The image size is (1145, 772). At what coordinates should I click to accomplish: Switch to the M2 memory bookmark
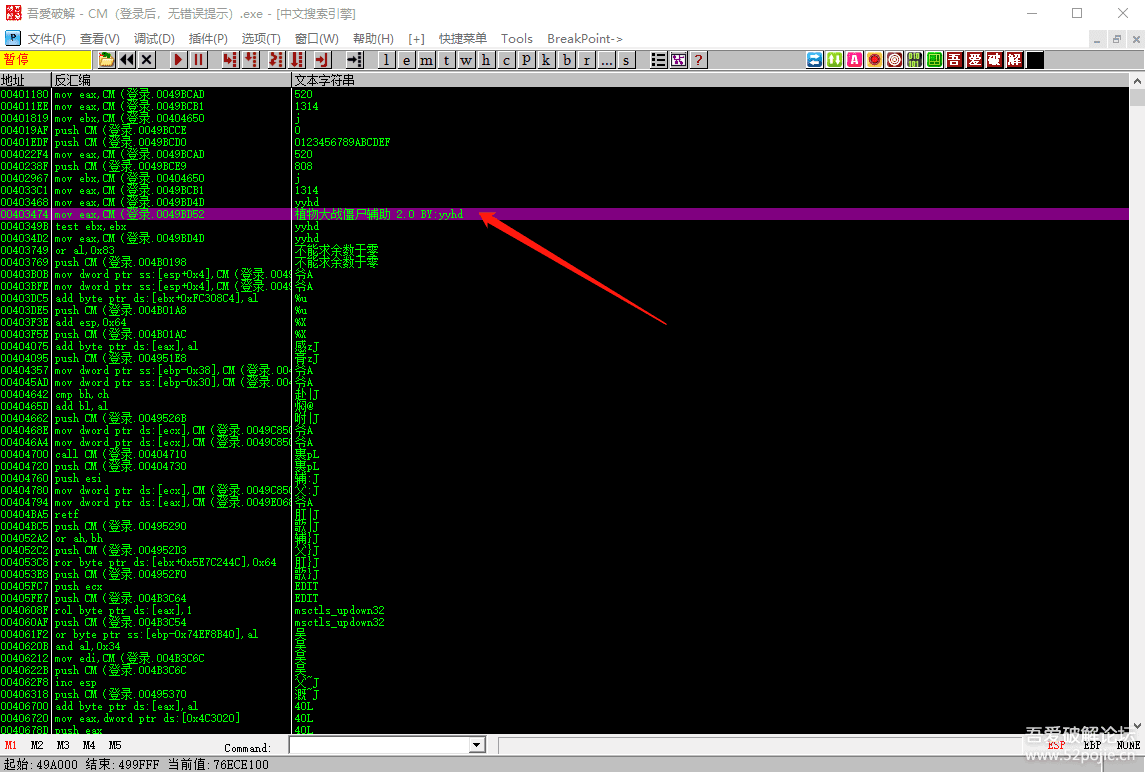[37, 745]
